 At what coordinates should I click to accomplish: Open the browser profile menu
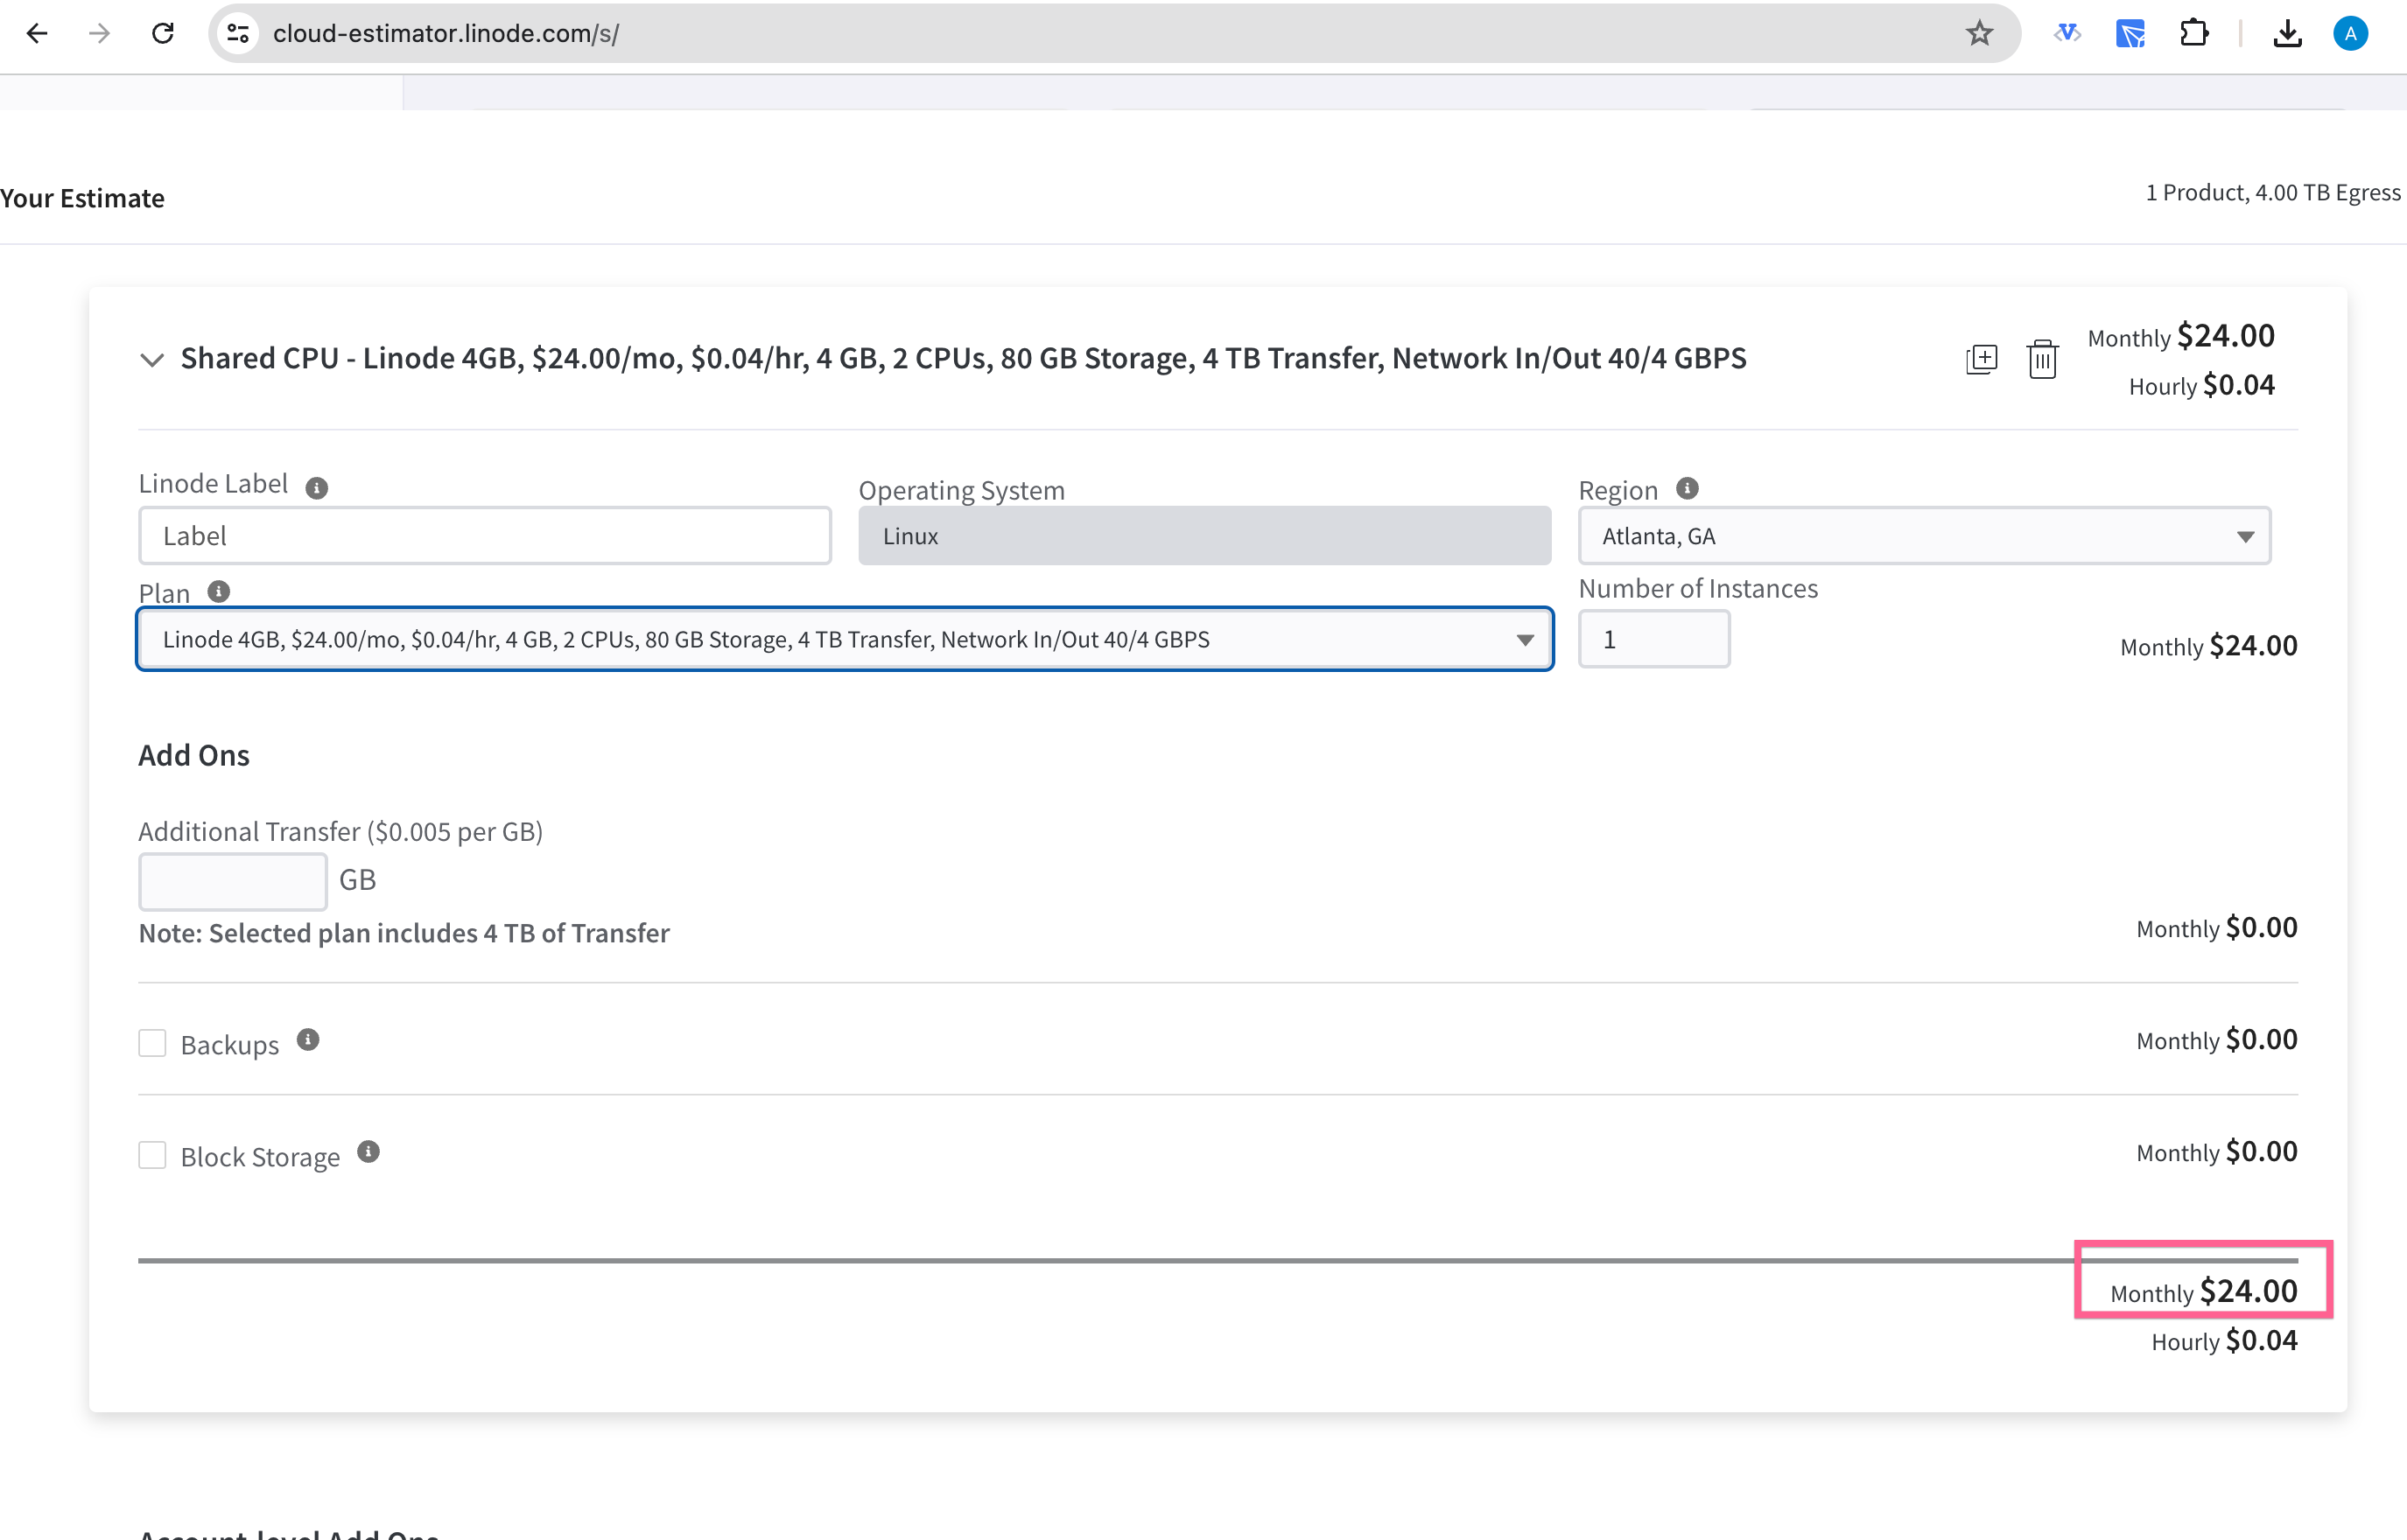(x=2350, y=33)
